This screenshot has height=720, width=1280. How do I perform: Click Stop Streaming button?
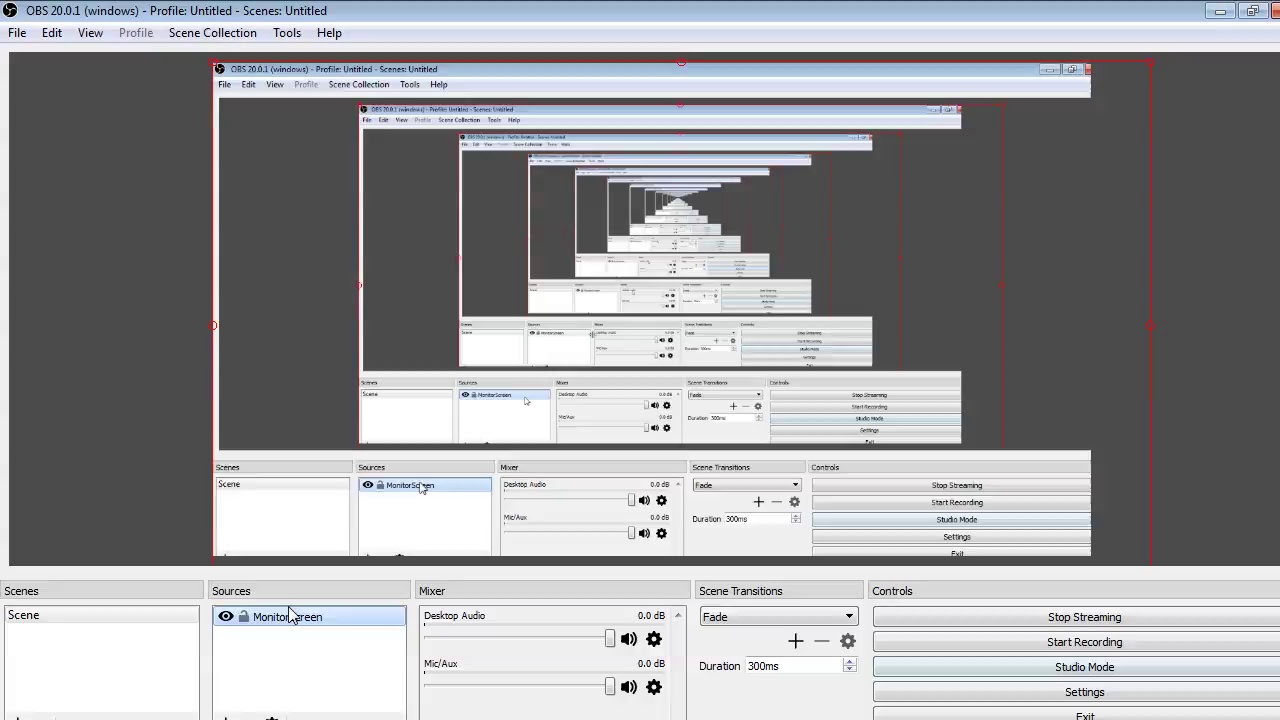(1084, 617)
